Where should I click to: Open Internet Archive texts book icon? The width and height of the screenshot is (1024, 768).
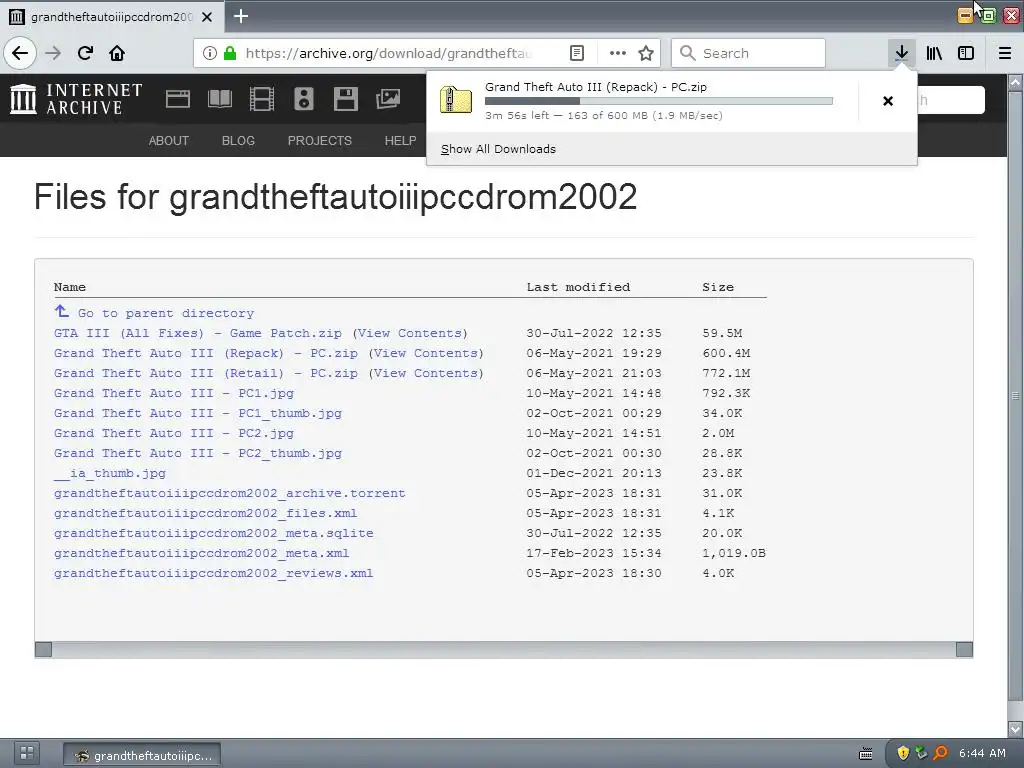point(219,99)
